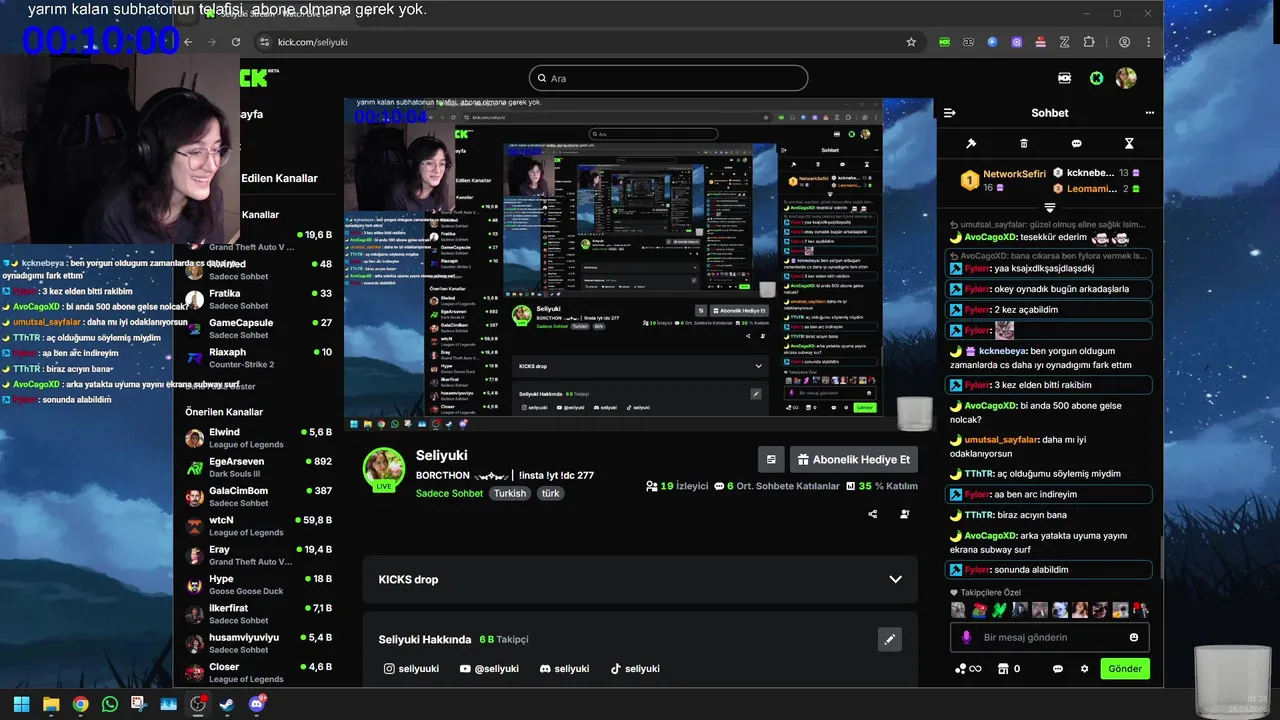Open Closer channel in sidebar
Image resolution: width=1280 pixels, height=720 pixels.
[258, 672]
